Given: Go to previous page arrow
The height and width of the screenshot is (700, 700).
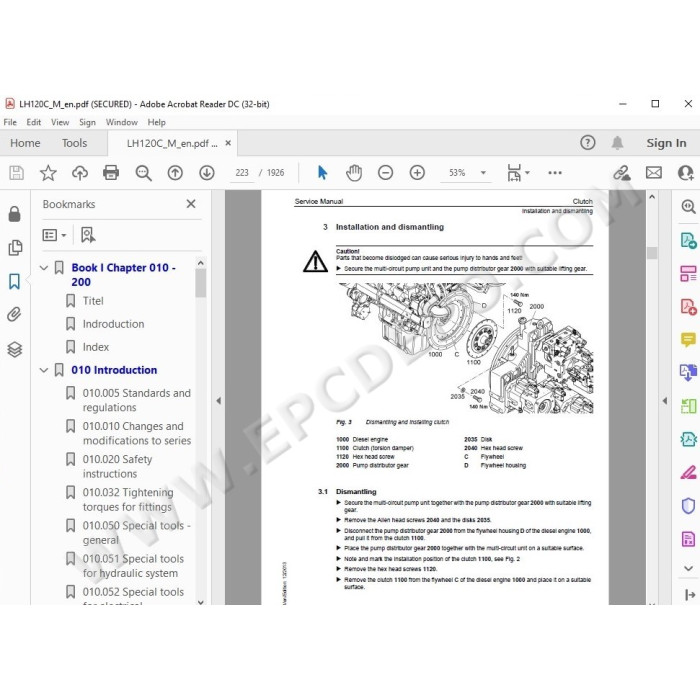Looking at the screenshot, I should coord(175,173).
